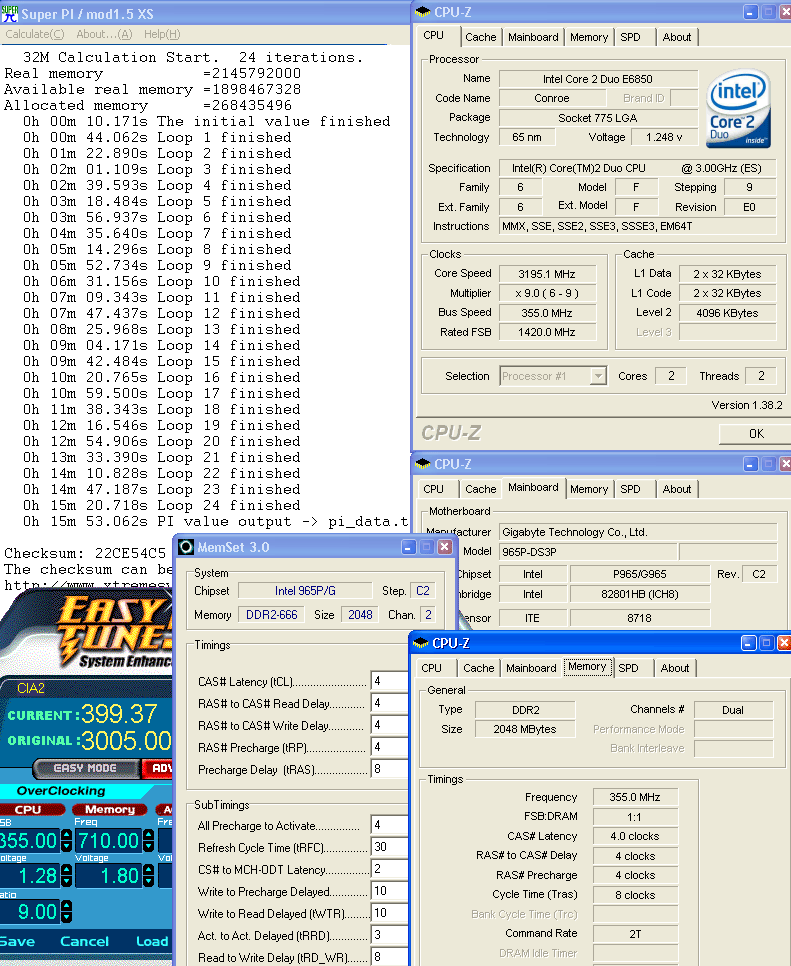Click the Super PI icon in title bar

[9, 12]
